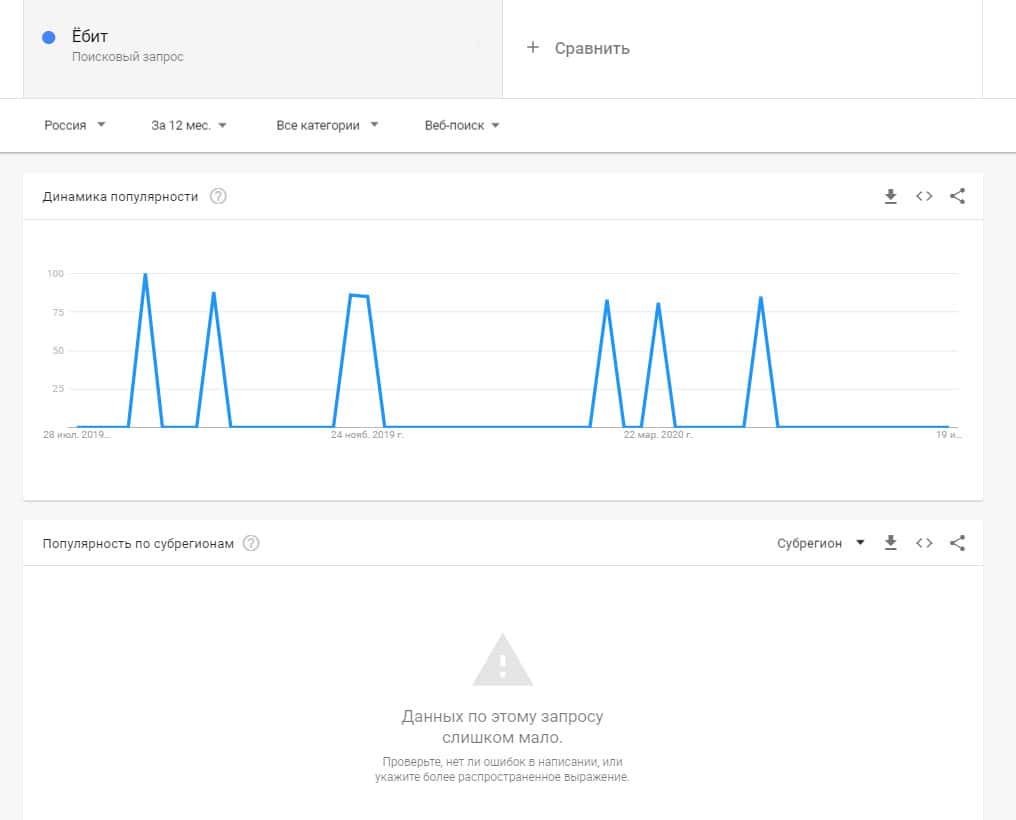Image resolution: width=1016 pixels, height=820 pixels.
Task: Click help icon beside Популярность по субрегионам
Action: [x=251, y=544]
